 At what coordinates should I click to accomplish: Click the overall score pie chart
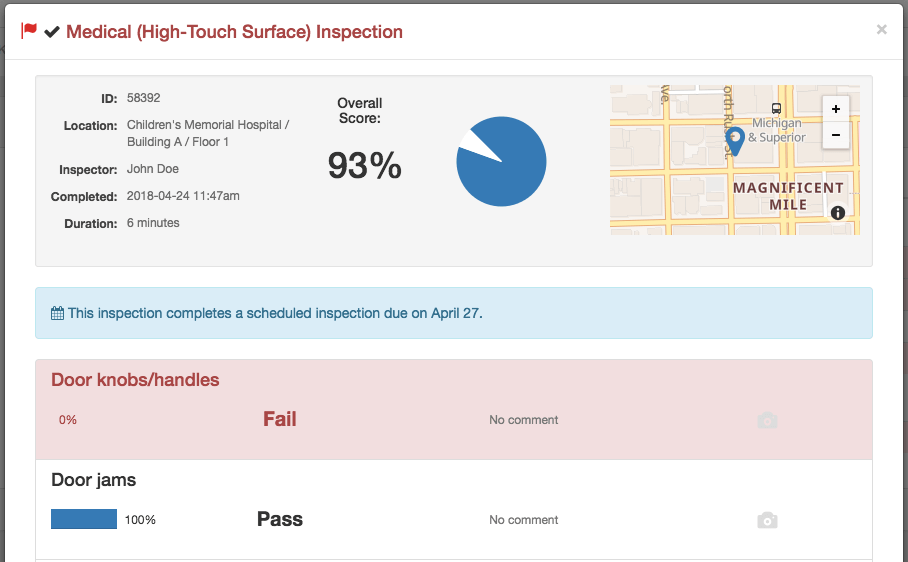point(501,161)
